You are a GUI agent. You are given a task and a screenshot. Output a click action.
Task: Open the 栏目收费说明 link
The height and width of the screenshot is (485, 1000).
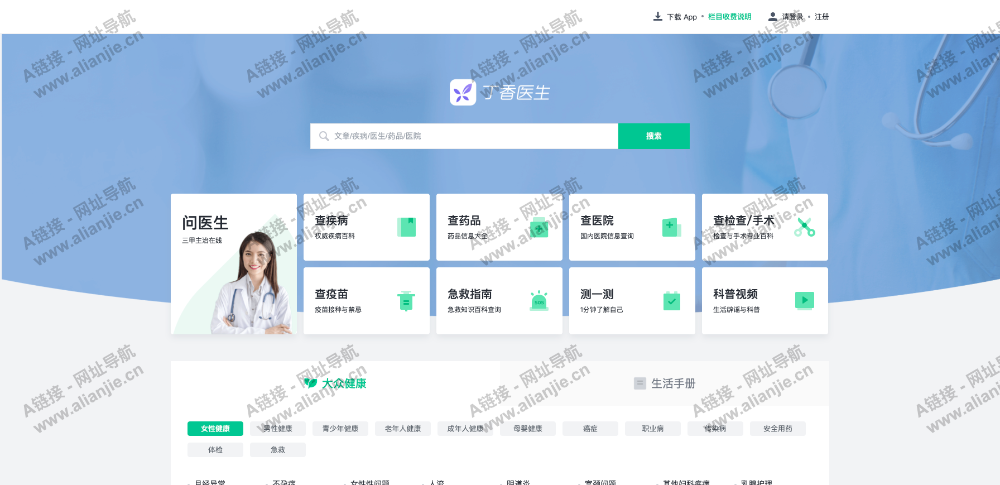(x=730, y=17)
